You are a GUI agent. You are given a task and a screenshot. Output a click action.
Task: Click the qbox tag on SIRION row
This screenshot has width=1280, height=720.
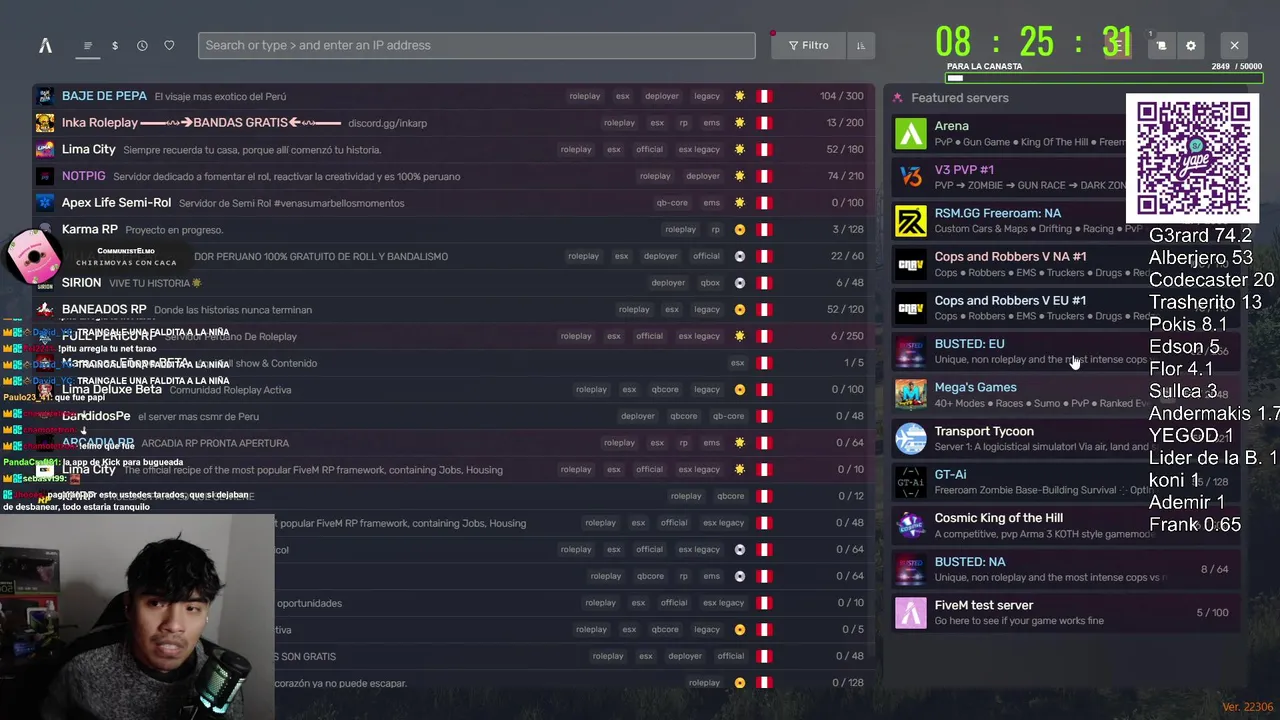click(710, 283)
